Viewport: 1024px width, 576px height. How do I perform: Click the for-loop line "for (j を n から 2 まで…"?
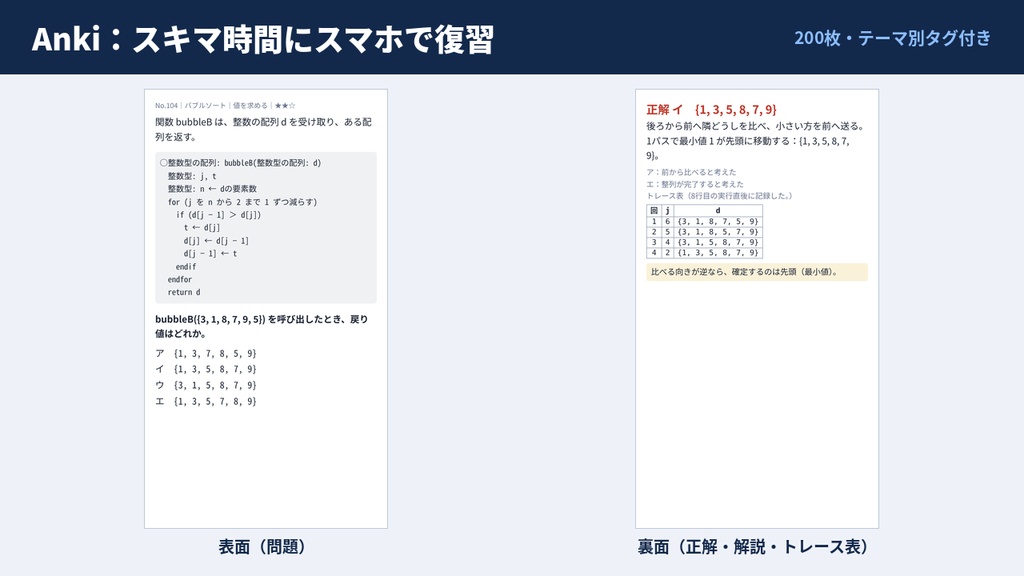pos(242,202)
